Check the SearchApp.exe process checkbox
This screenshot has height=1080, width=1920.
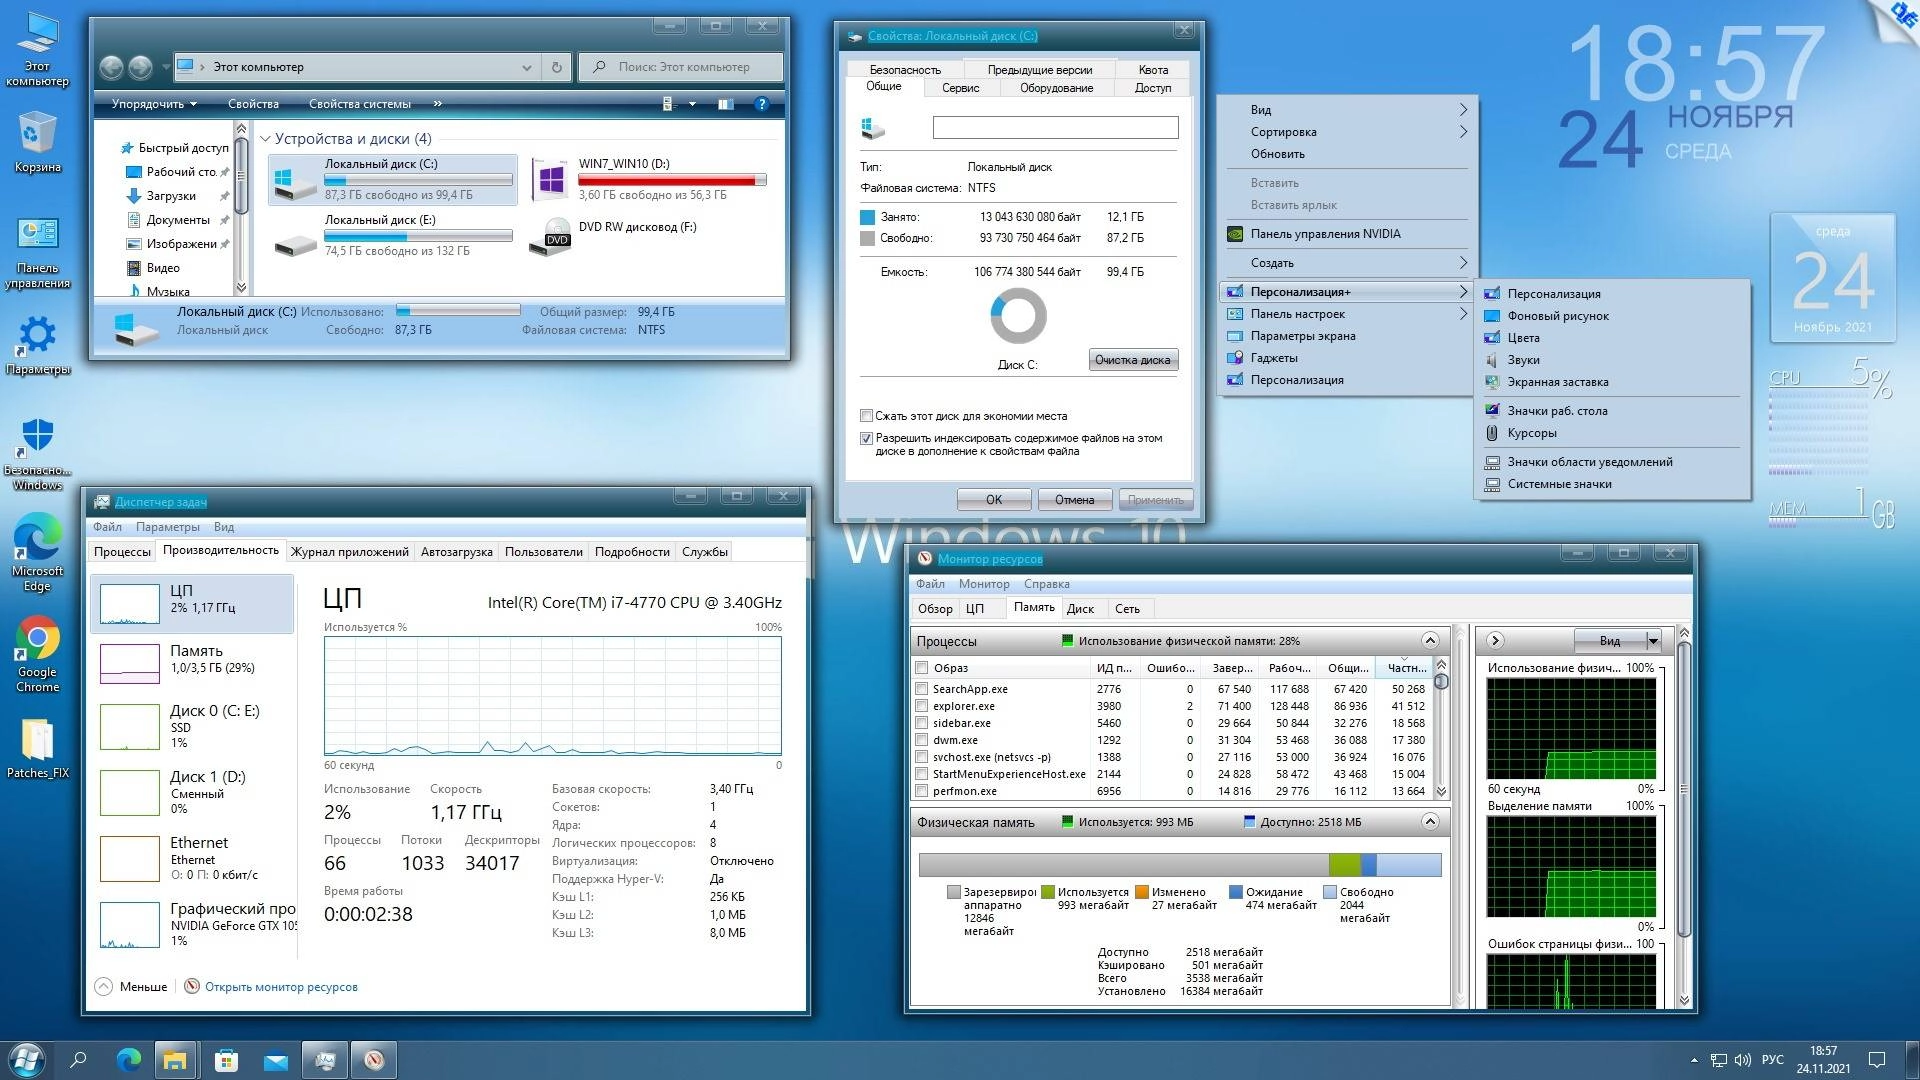coord(921,689)
